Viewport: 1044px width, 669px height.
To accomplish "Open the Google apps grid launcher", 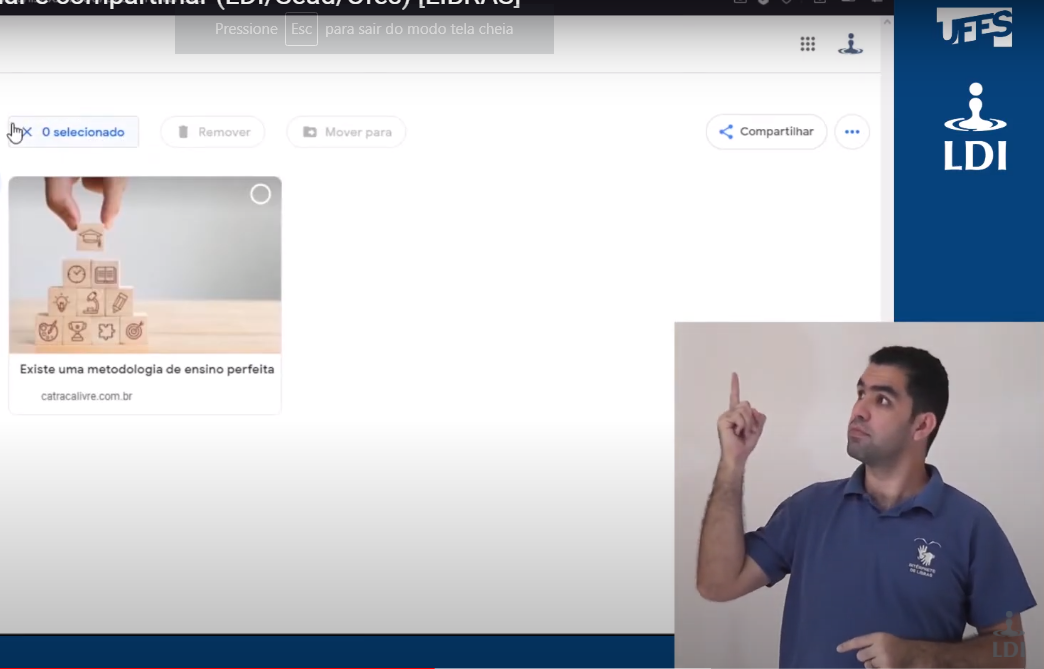I will pos(807,44).
